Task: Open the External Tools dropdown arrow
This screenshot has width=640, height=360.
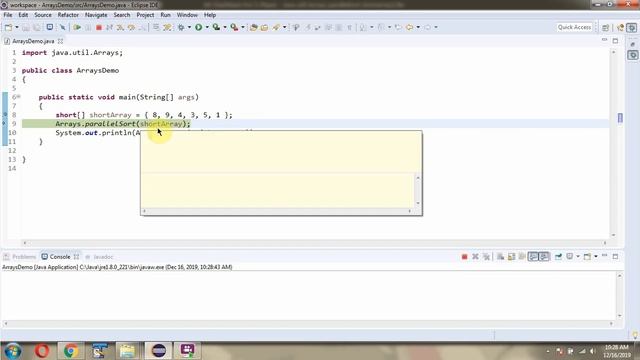Action: click(243, 27)
